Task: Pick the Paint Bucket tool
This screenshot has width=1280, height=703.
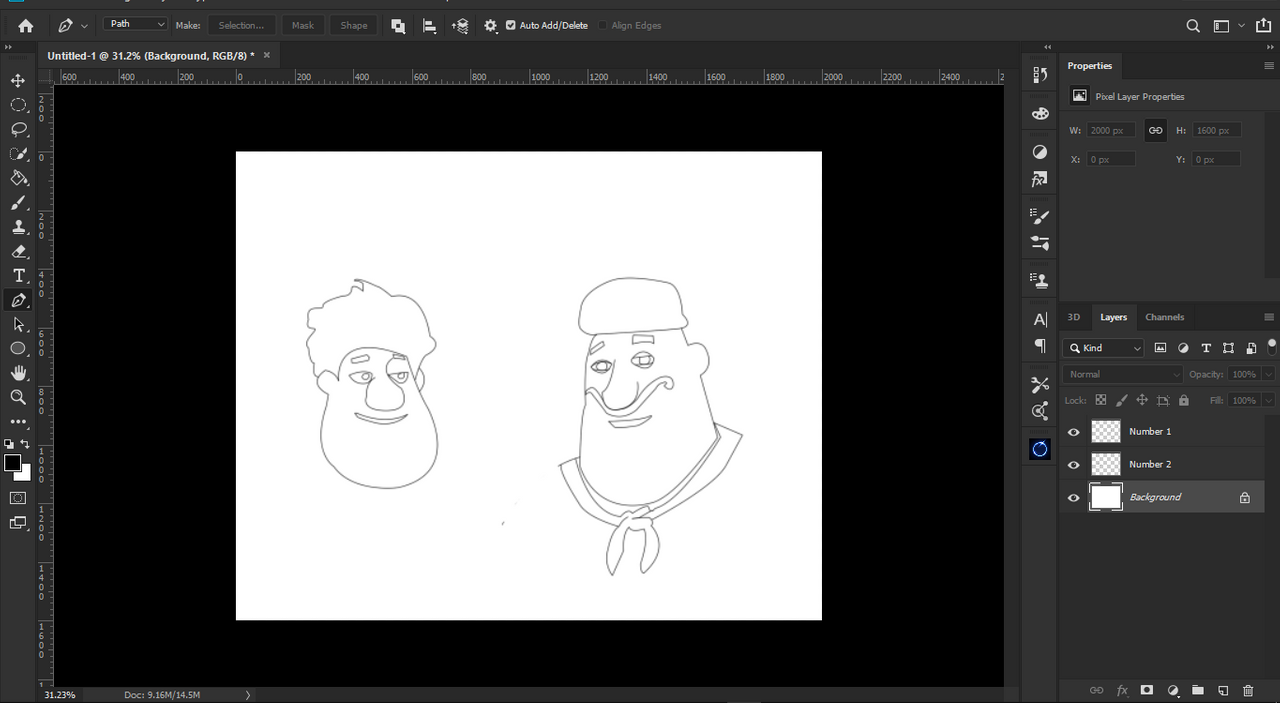Action: coord(18,178)
